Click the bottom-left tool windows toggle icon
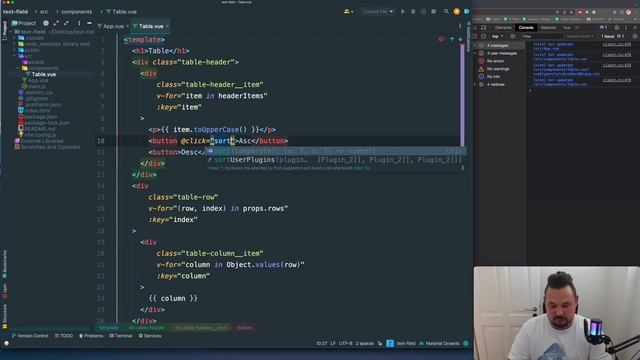The width and height of the screenshot is (640, 360). pos(6,343)
